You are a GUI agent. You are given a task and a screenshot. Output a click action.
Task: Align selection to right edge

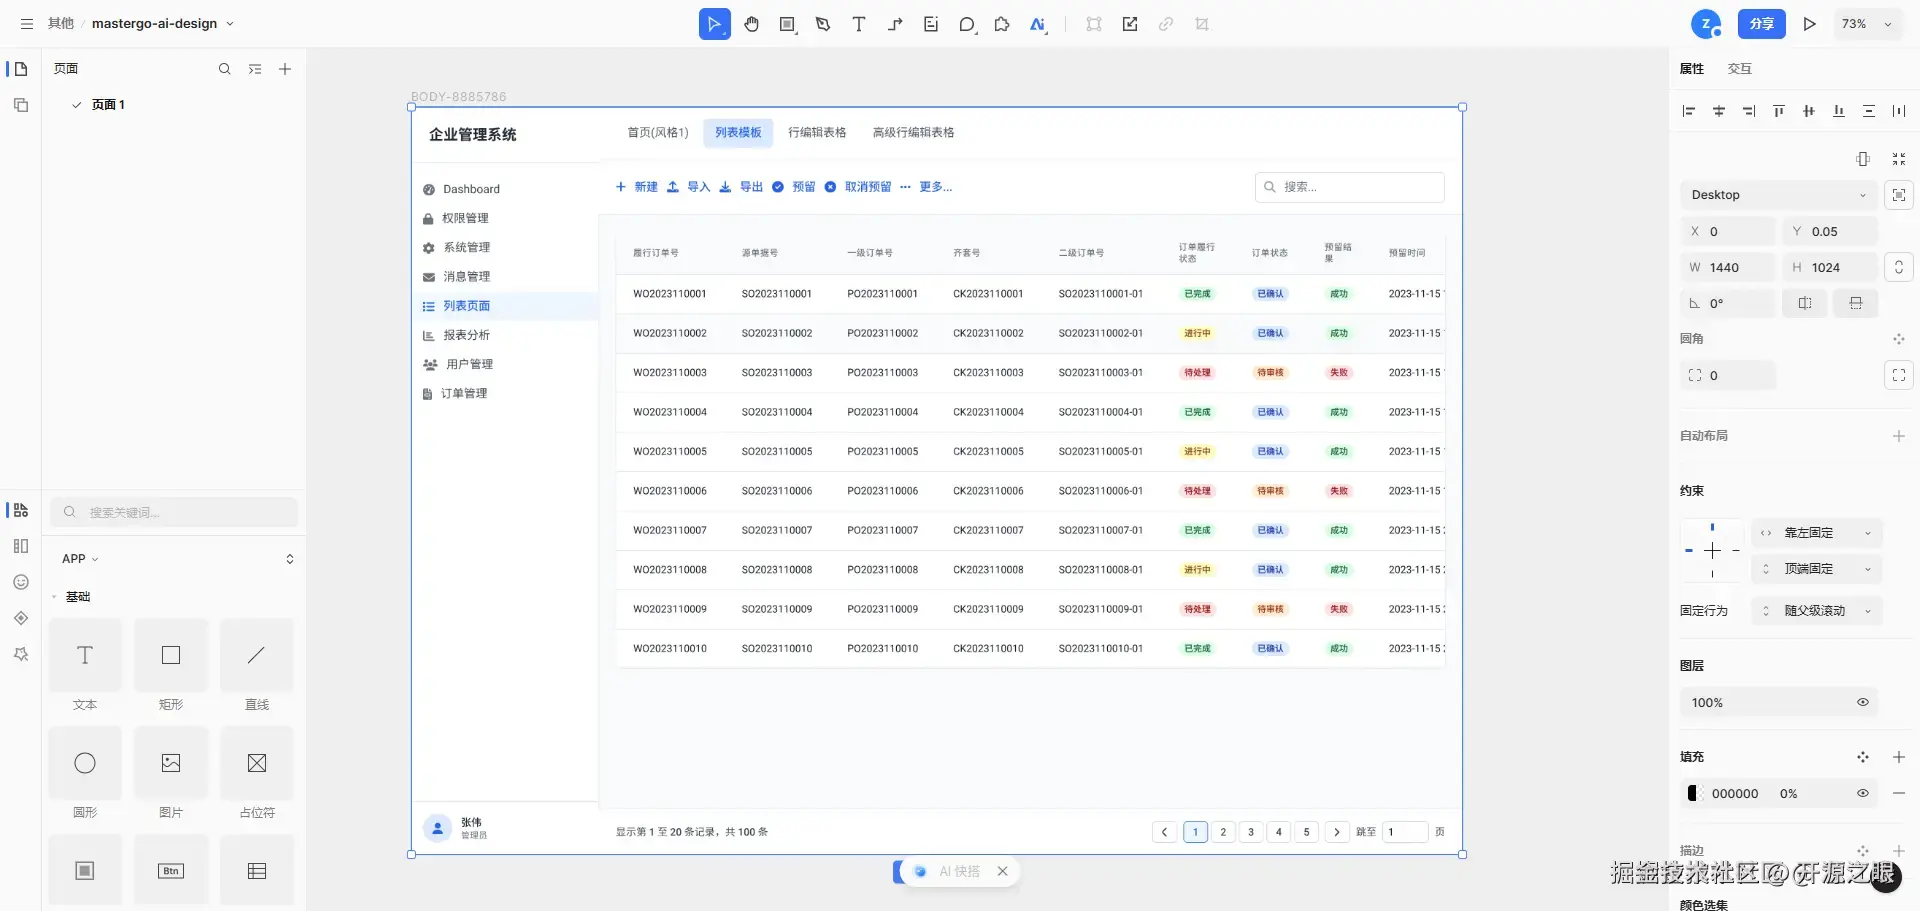click(1749, 111)
